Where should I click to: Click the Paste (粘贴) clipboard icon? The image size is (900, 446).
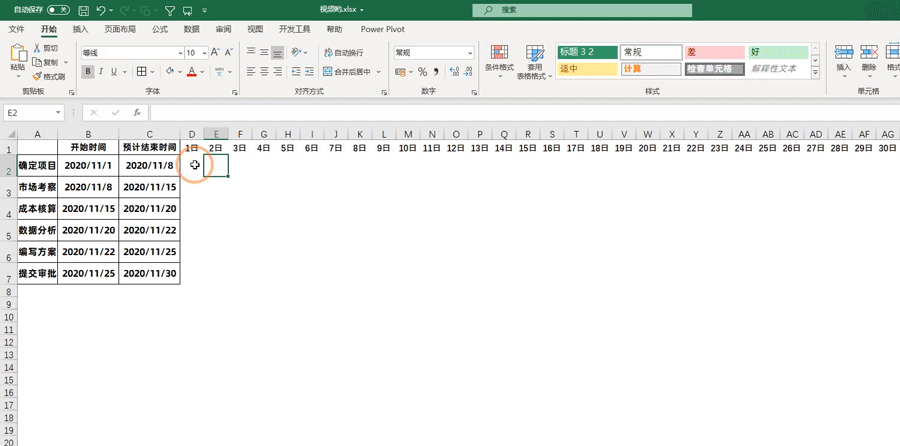[18, 53]
